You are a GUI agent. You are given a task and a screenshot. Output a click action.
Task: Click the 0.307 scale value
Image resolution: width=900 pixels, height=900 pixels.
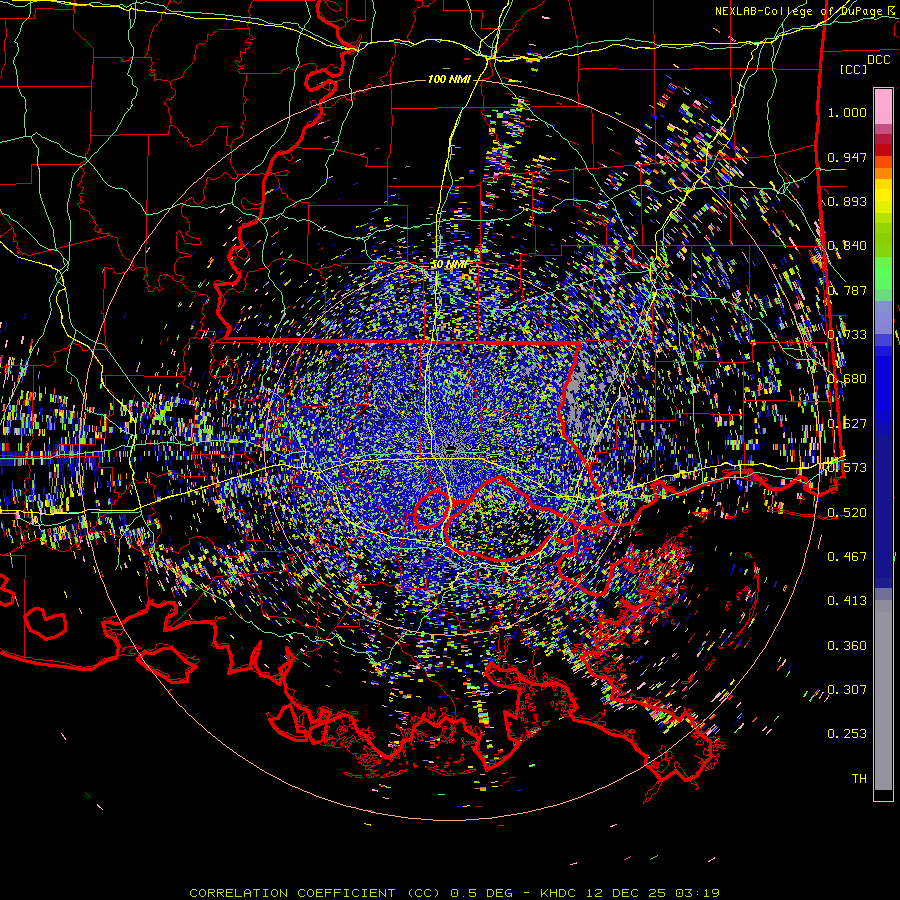(x=847, y=689)
